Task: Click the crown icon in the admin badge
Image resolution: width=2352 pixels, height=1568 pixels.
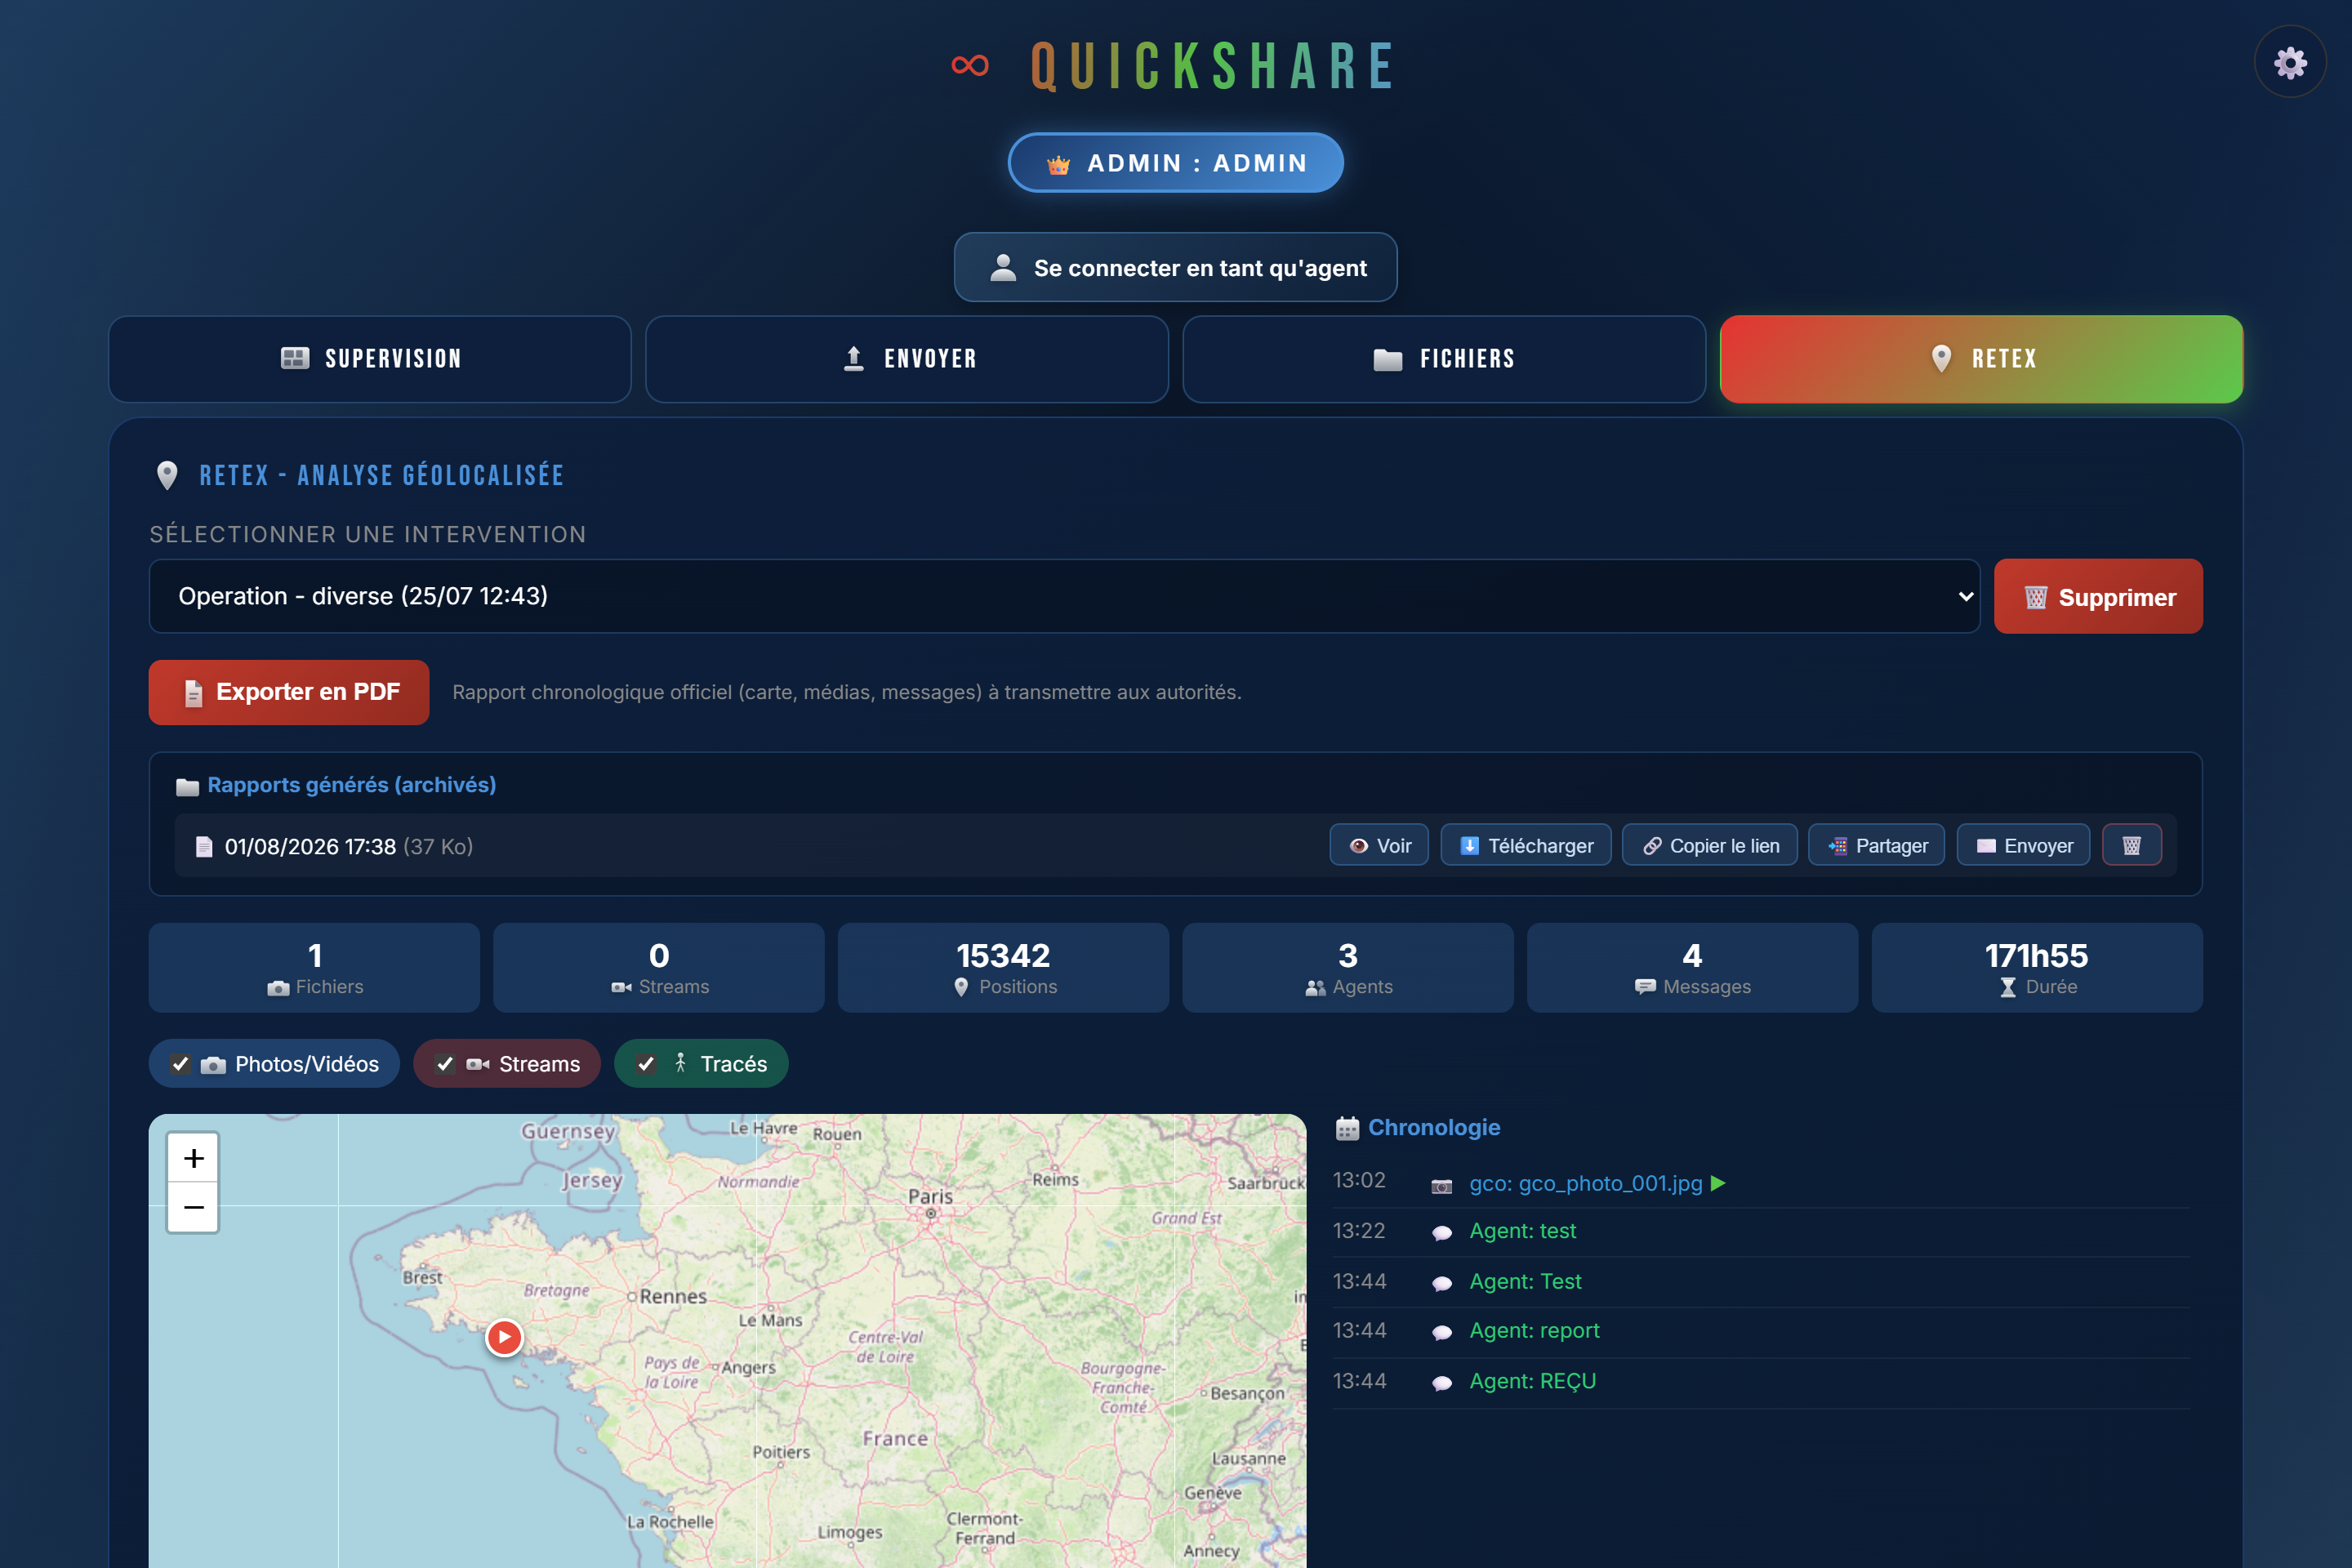Action: (x=1058, y=164)
